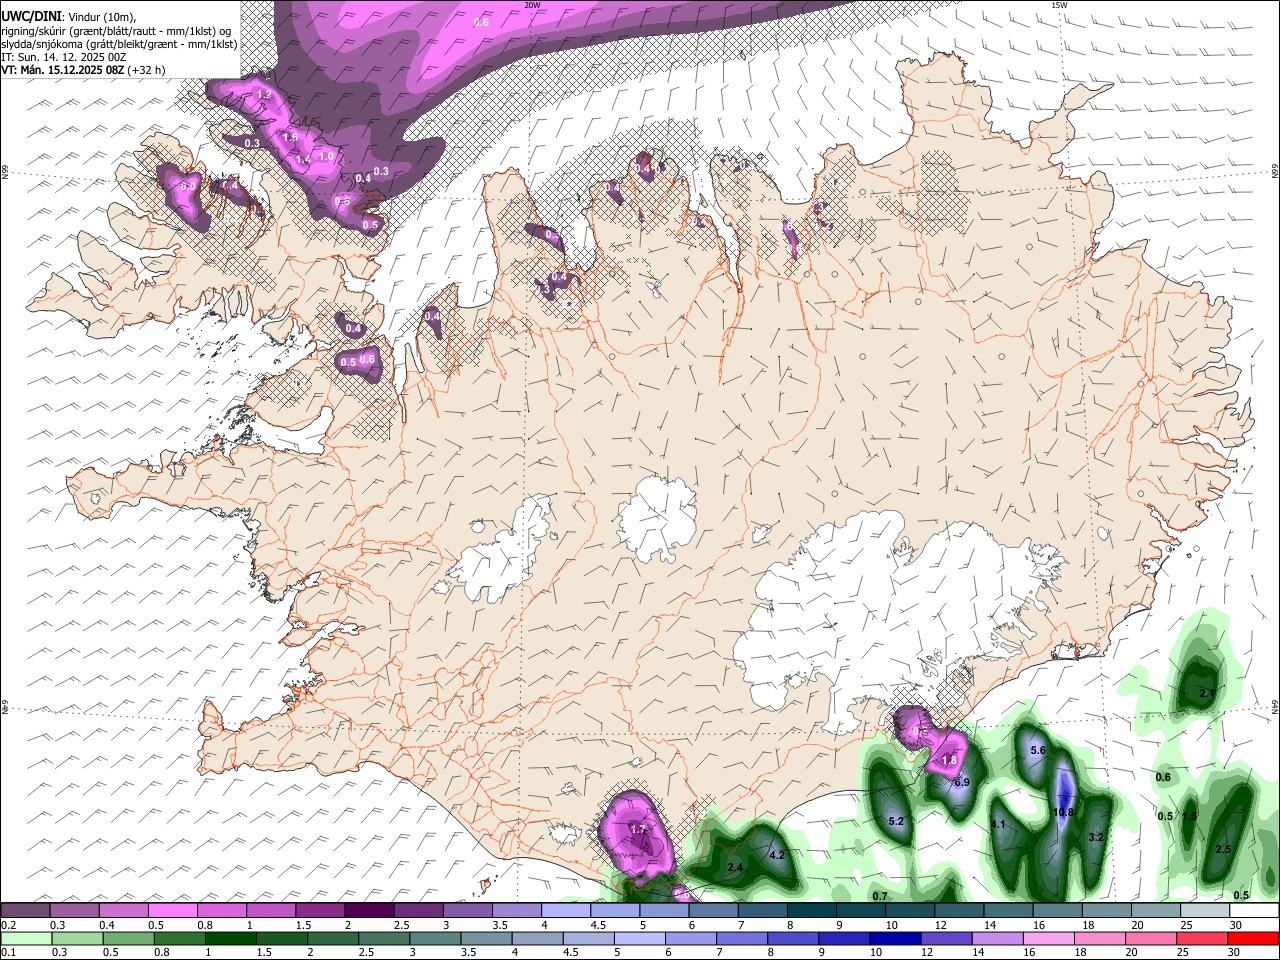Screen dimensions: 1280x960
Task: Click the 1.7 snow value on the map
Action: (x=638, y=829)
